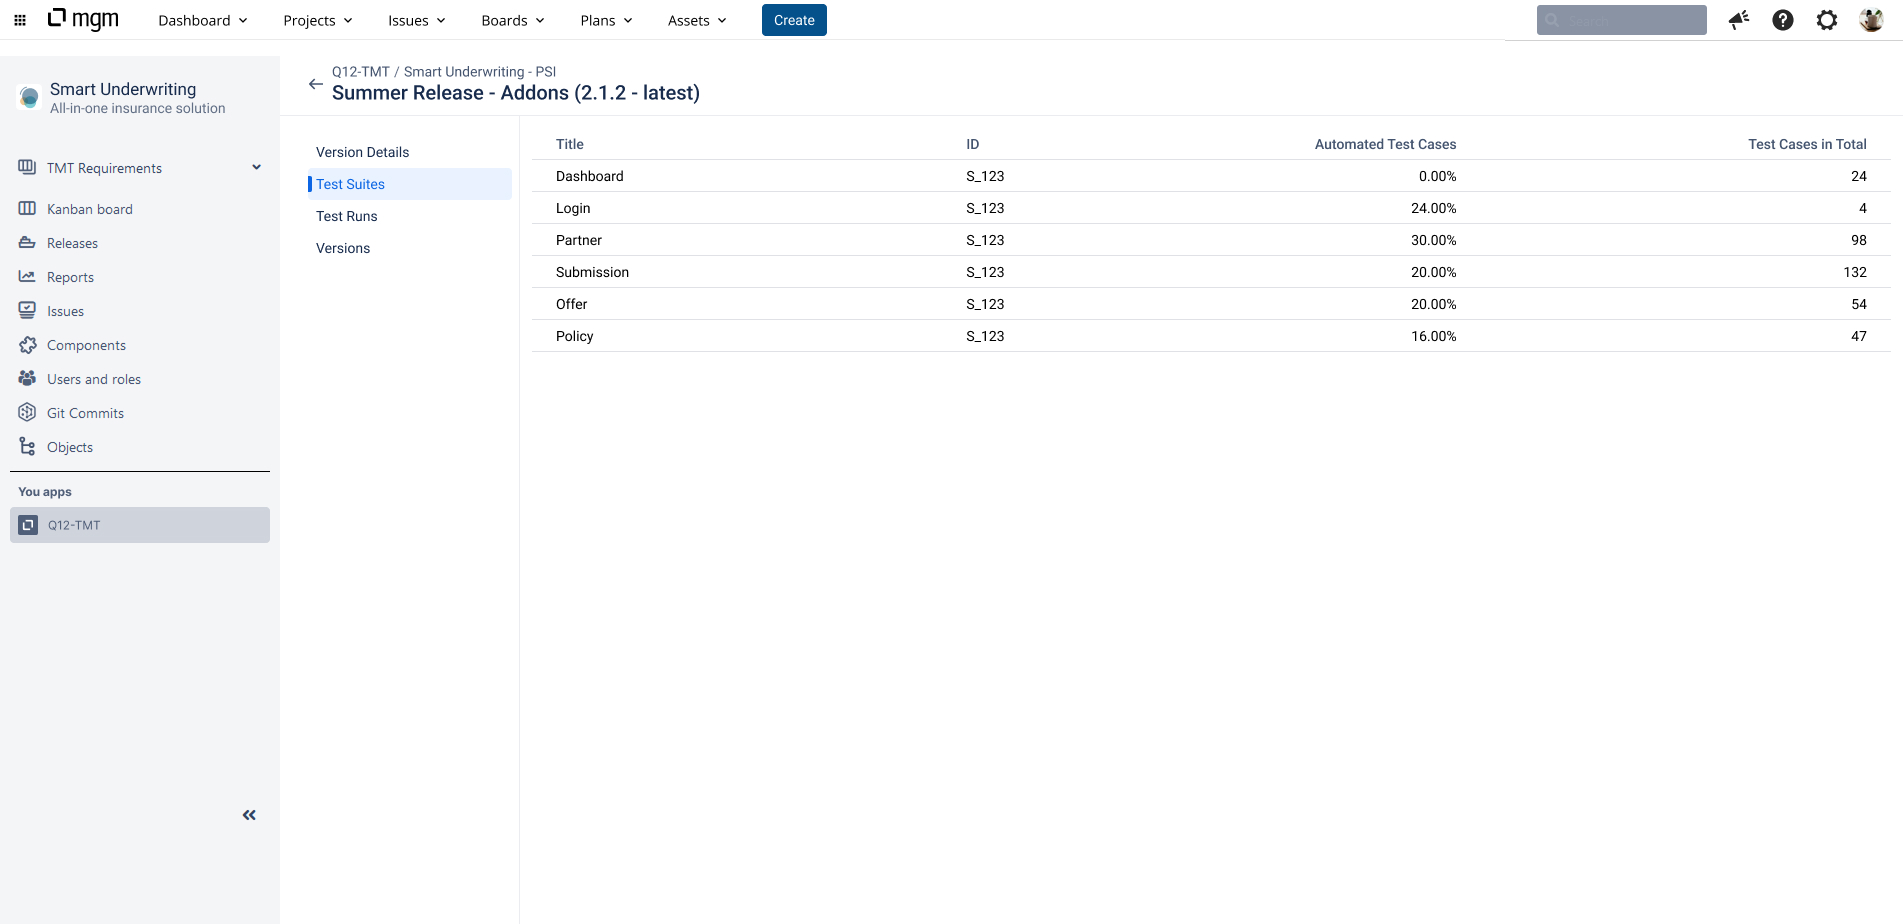The height and width of the screenshot is (924, 1903).
Task: Click inside the search field
Action: click(1621, 20)
